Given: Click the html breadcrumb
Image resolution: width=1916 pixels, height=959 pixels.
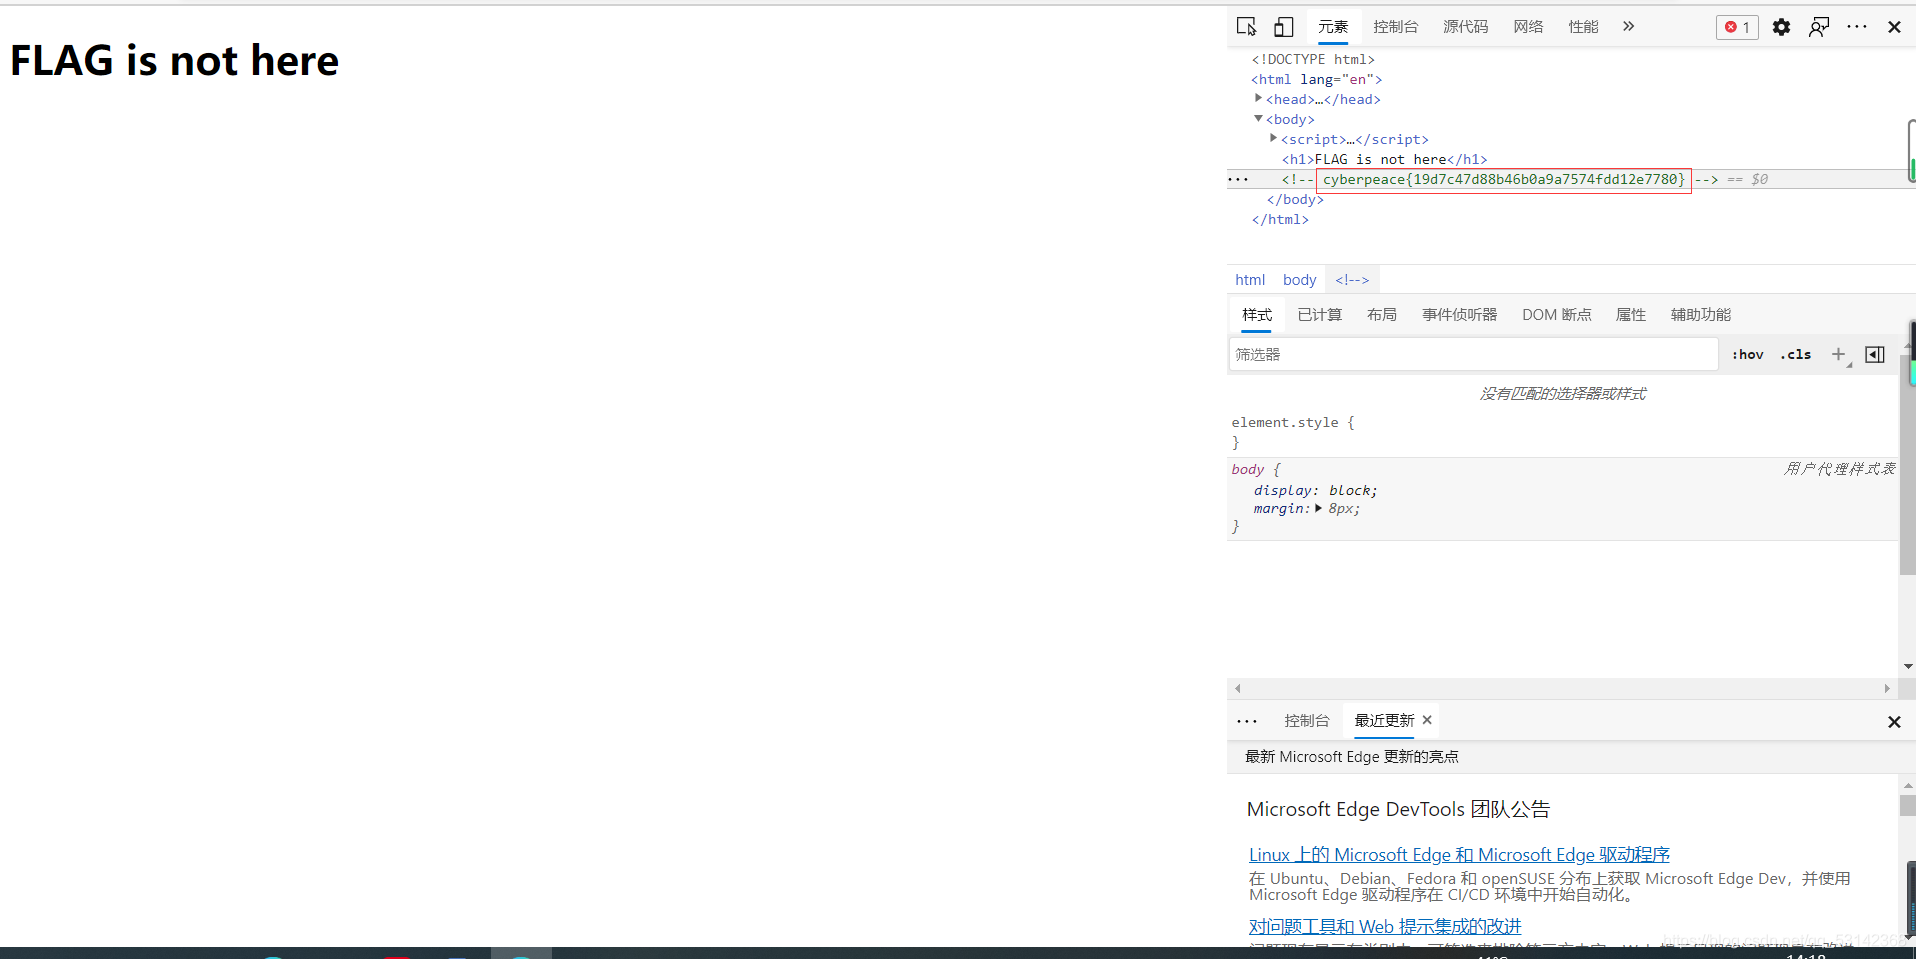Looking at the screenshot, I should 1250,280.
